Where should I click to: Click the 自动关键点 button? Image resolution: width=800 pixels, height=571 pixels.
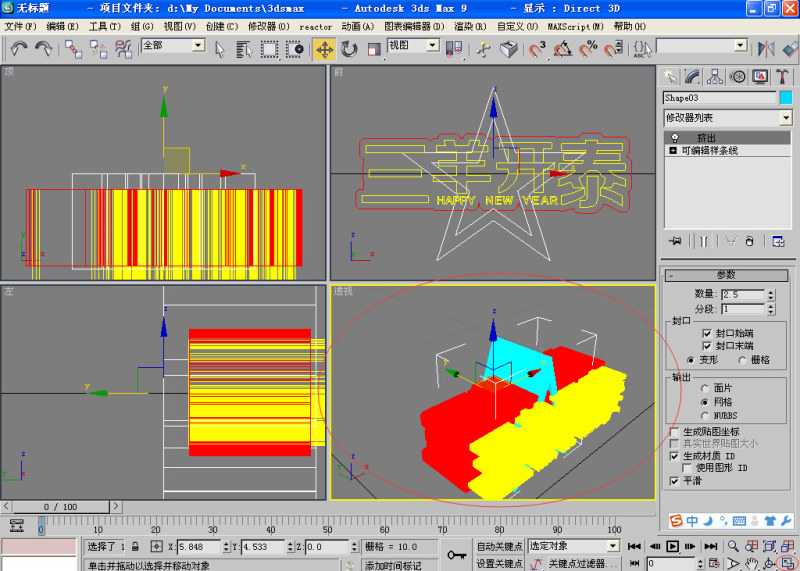pyautogui.click(x=499, y=547)
